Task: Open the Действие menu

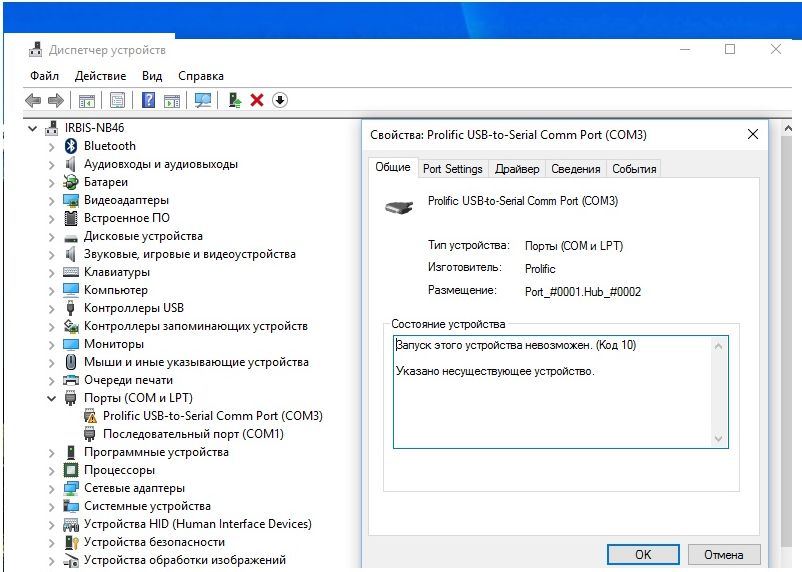Action: click(x=100, y=76)
